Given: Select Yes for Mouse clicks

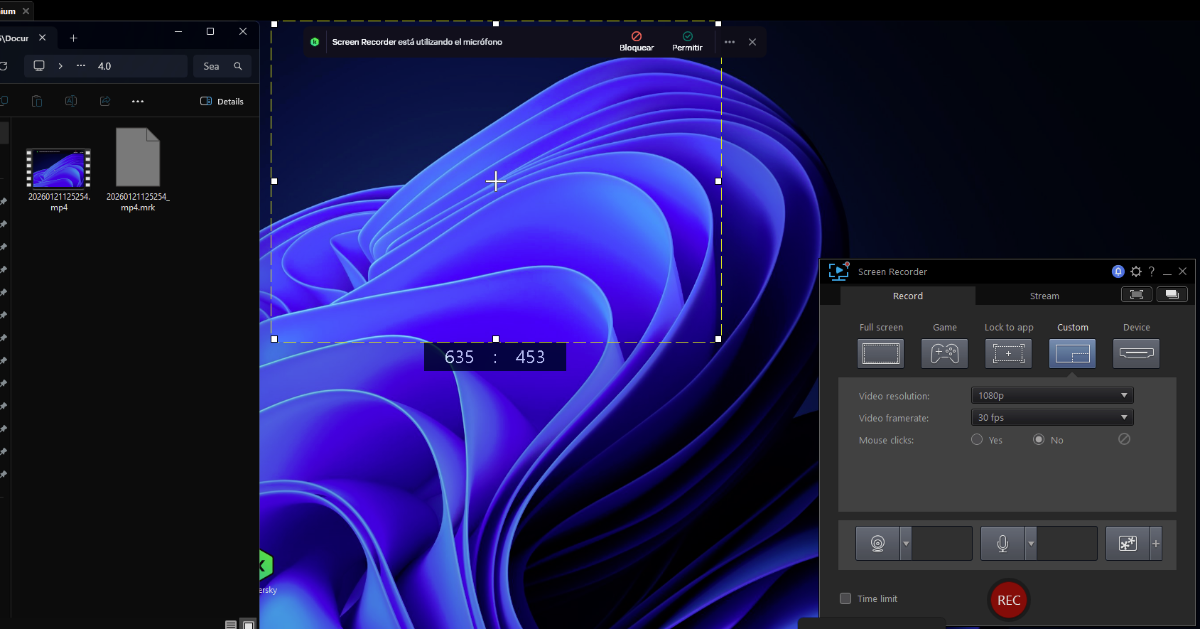Looking at the screenshot, I should point(977,440).
